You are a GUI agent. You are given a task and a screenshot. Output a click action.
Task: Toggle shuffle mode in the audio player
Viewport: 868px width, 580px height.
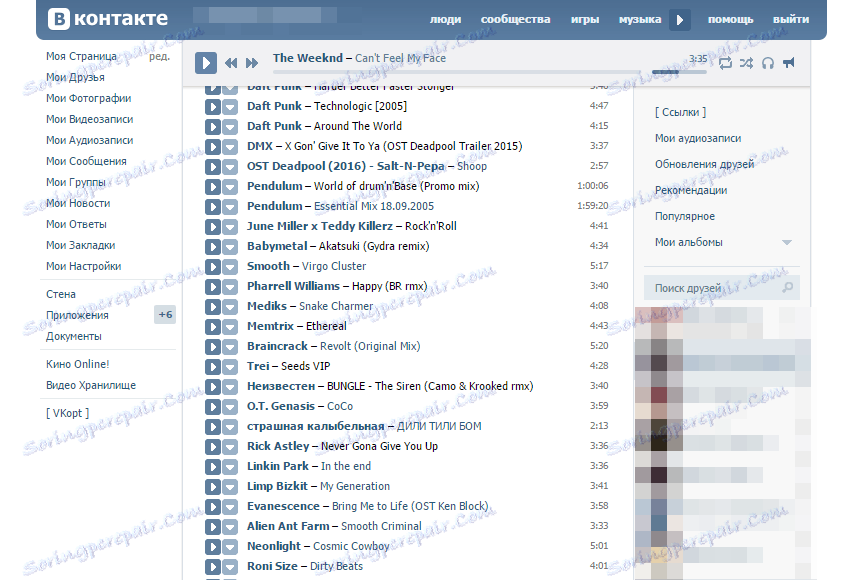point(746,63)
